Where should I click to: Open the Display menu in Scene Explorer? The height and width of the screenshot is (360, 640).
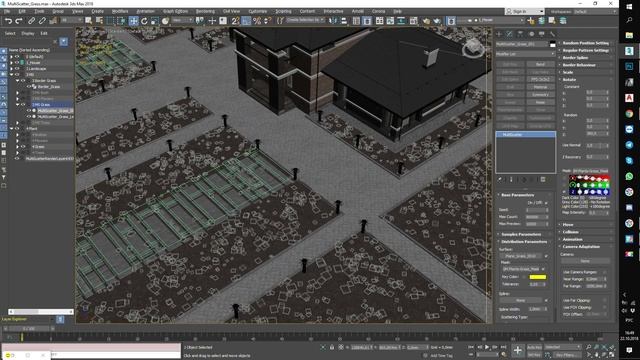click(x=28, y=33)
